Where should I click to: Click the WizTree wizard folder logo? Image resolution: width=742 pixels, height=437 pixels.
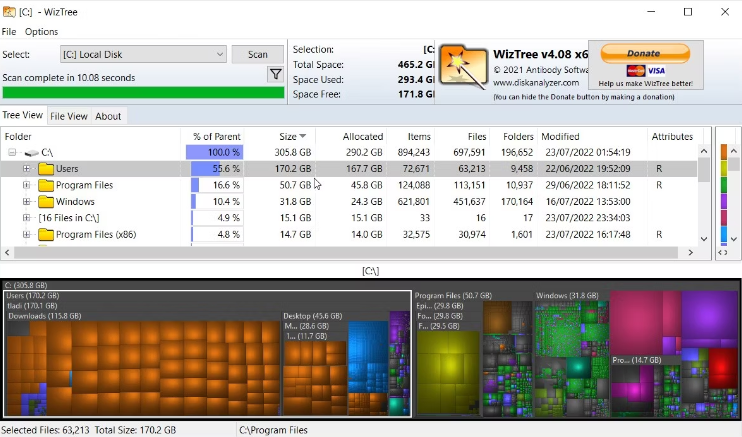463,67
